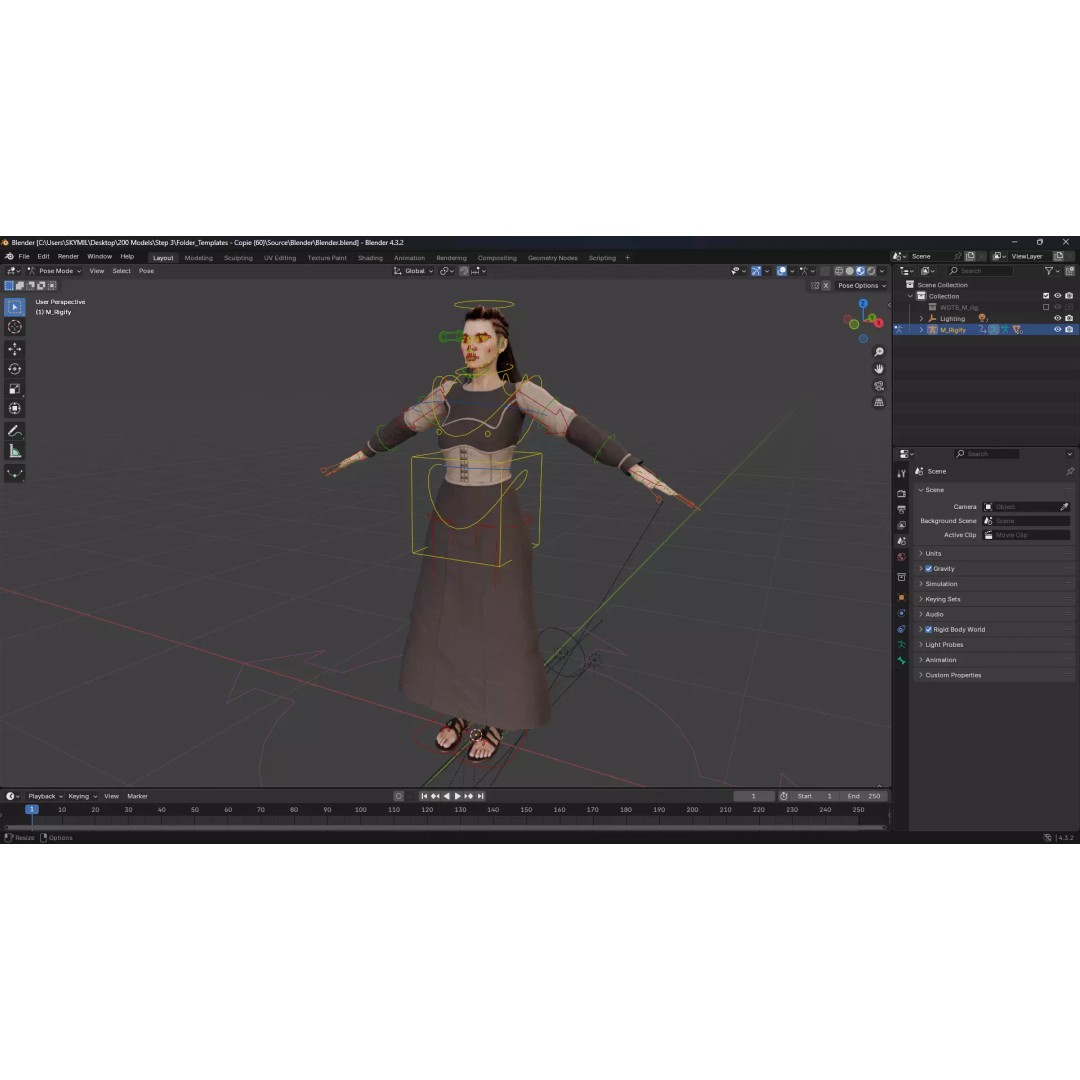The width and height of the screenshot is (1080, 1080).
Task: Expand the Simulation panel
Action: [x=995, y=584]
